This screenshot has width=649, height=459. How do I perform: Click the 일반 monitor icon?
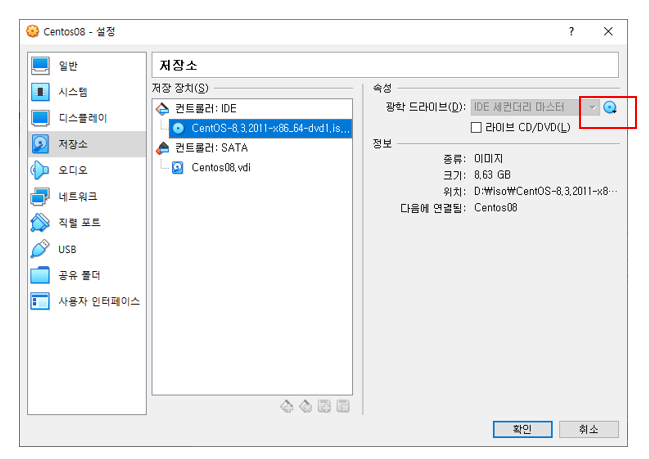40,66
